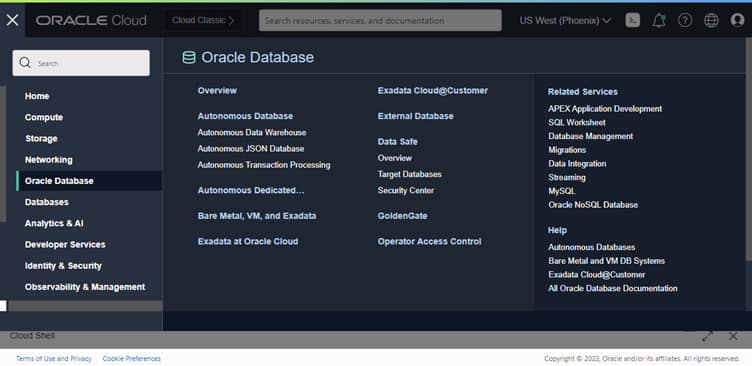
Task: Open Operator Access Control
Action: coord(429,241)
